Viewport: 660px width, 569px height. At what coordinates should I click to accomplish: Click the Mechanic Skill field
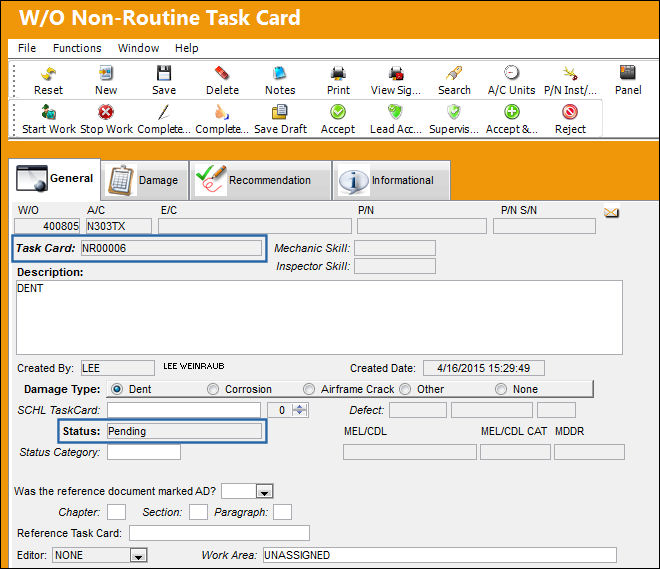[395, 248]
